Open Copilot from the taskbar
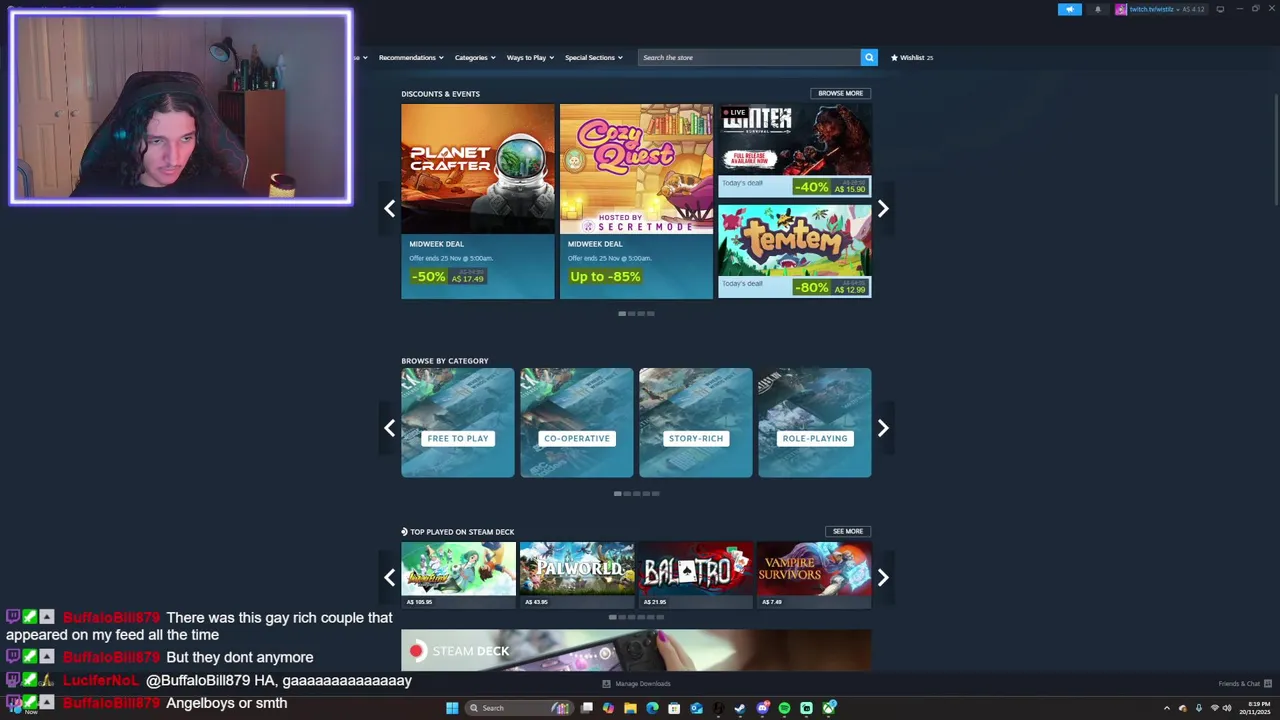 pyautogui.click(x=608, y=708)
